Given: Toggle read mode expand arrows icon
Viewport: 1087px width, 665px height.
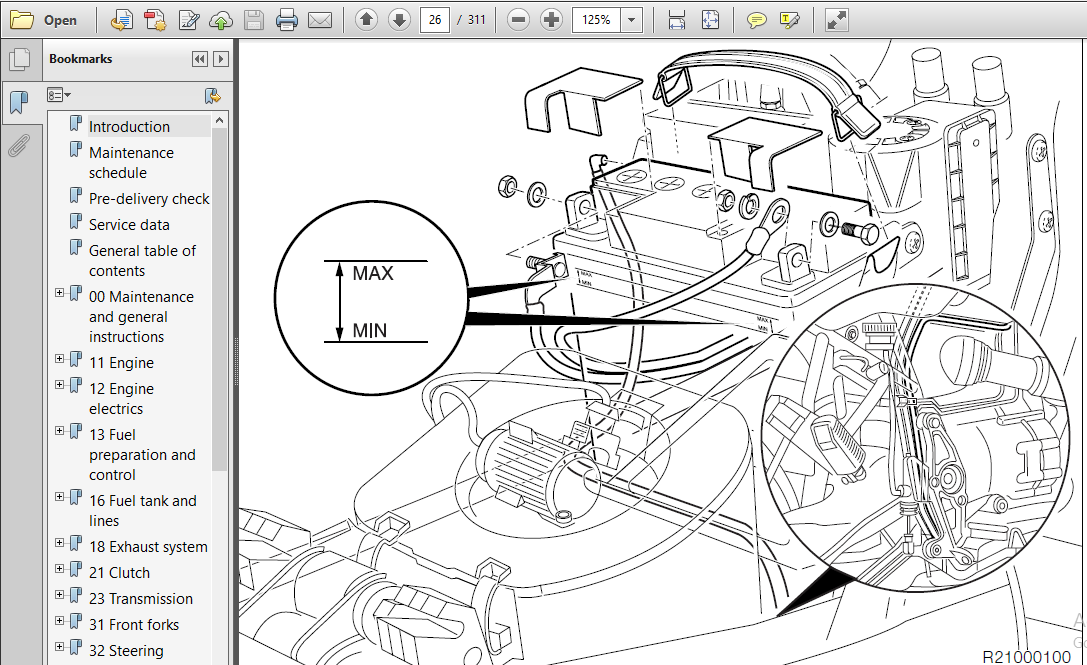Looking at the screenshot, I should coord(837,20).
